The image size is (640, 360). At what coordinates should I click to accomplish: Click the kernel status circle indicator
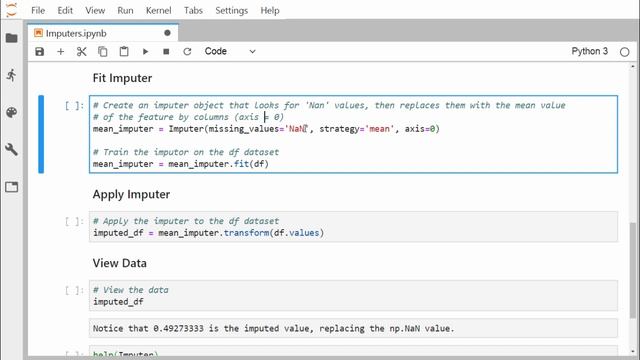click(x=624, y=52)
